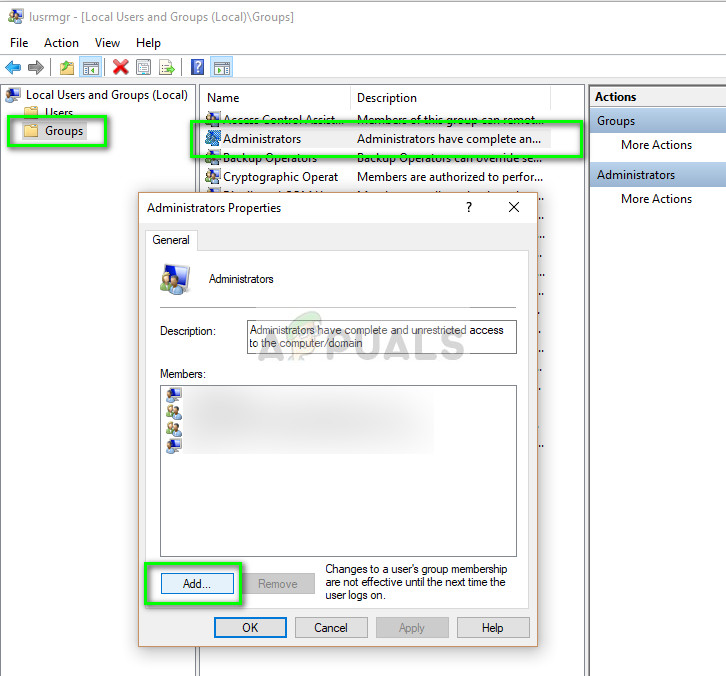The image size is (726, 676).
Task: Click the Add... button
Action: (197, 583)
